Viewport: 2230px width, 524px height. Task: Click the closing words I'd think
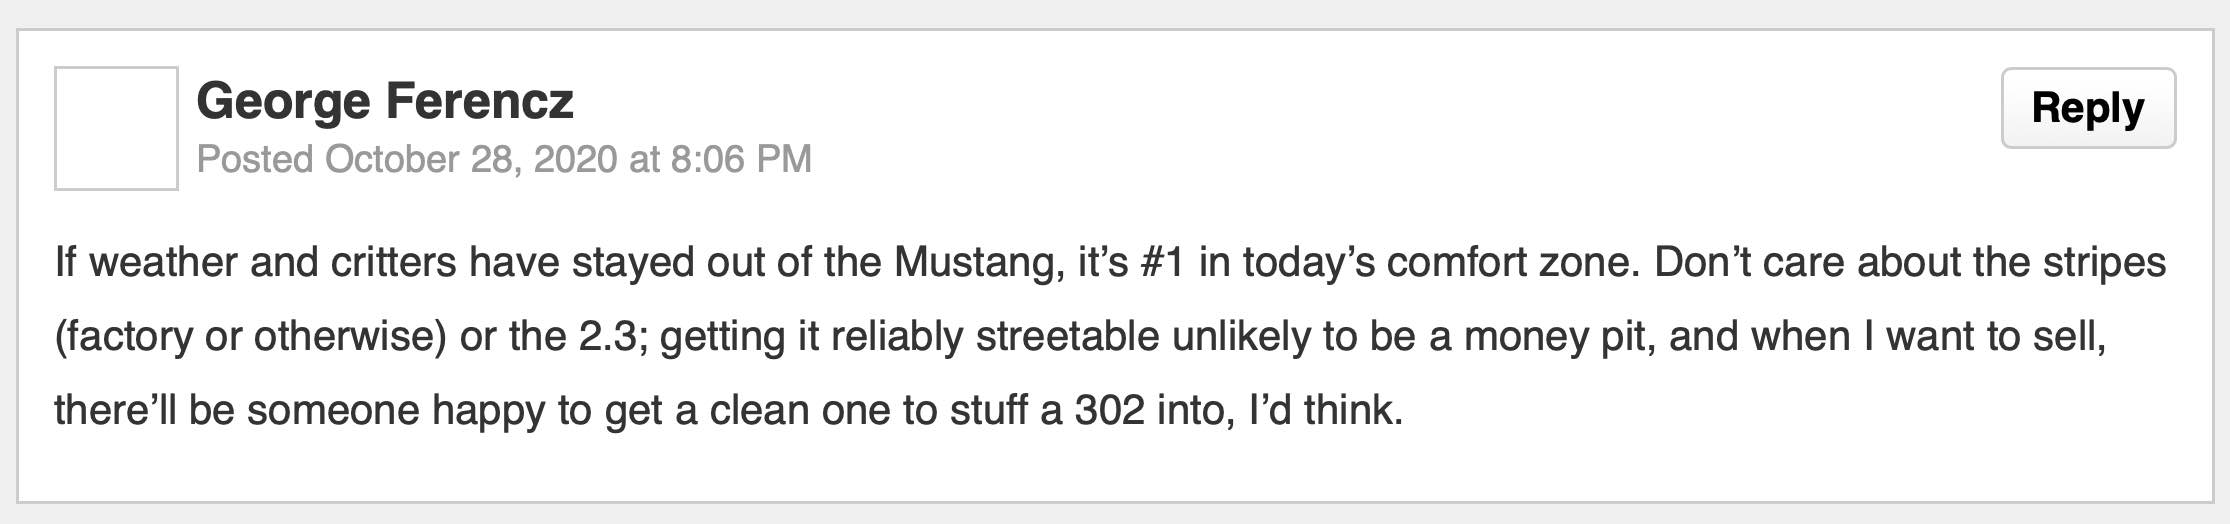tap(1326, 411)
